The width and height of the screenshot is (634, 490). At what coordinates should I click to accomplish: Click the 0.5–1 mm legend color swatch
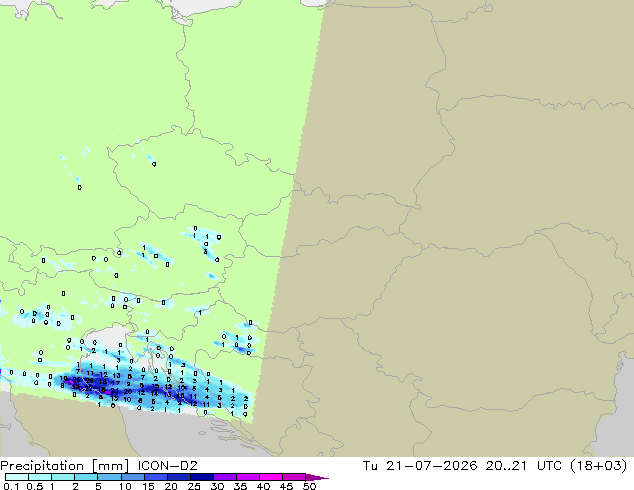(40, 477)
